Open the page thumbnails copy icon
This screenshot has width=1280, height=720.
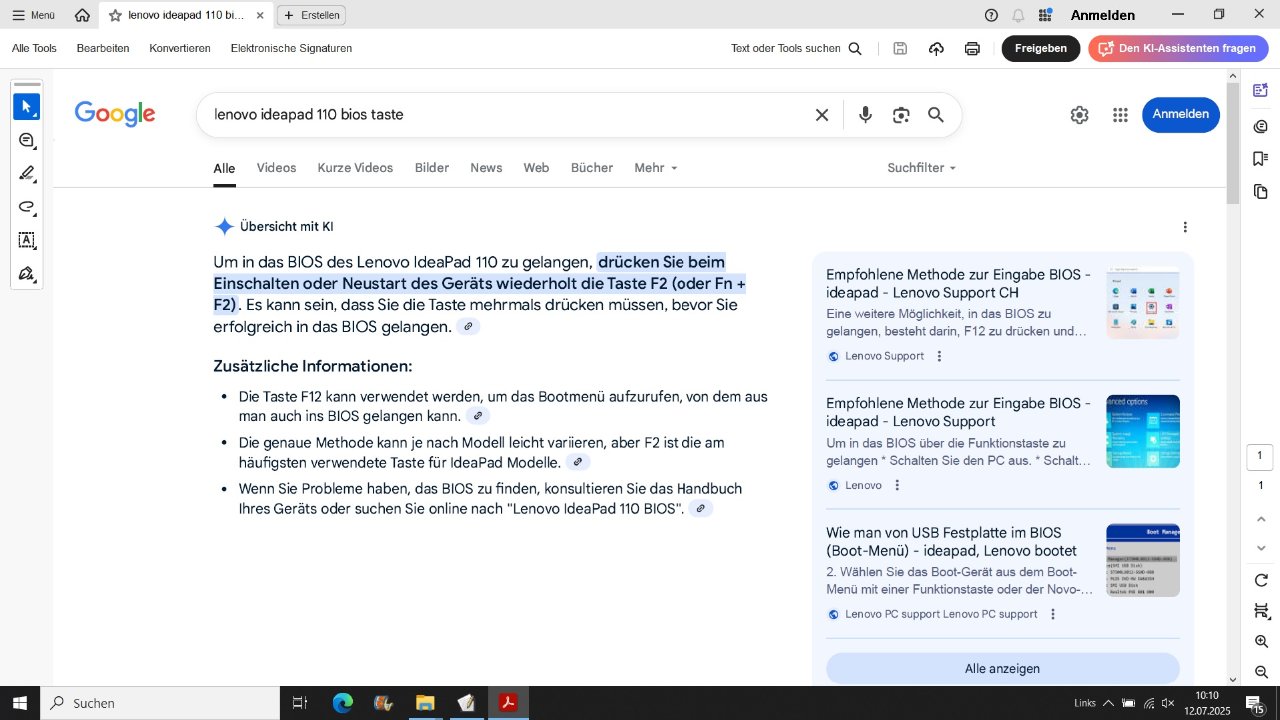click(x=1260, y=191)
